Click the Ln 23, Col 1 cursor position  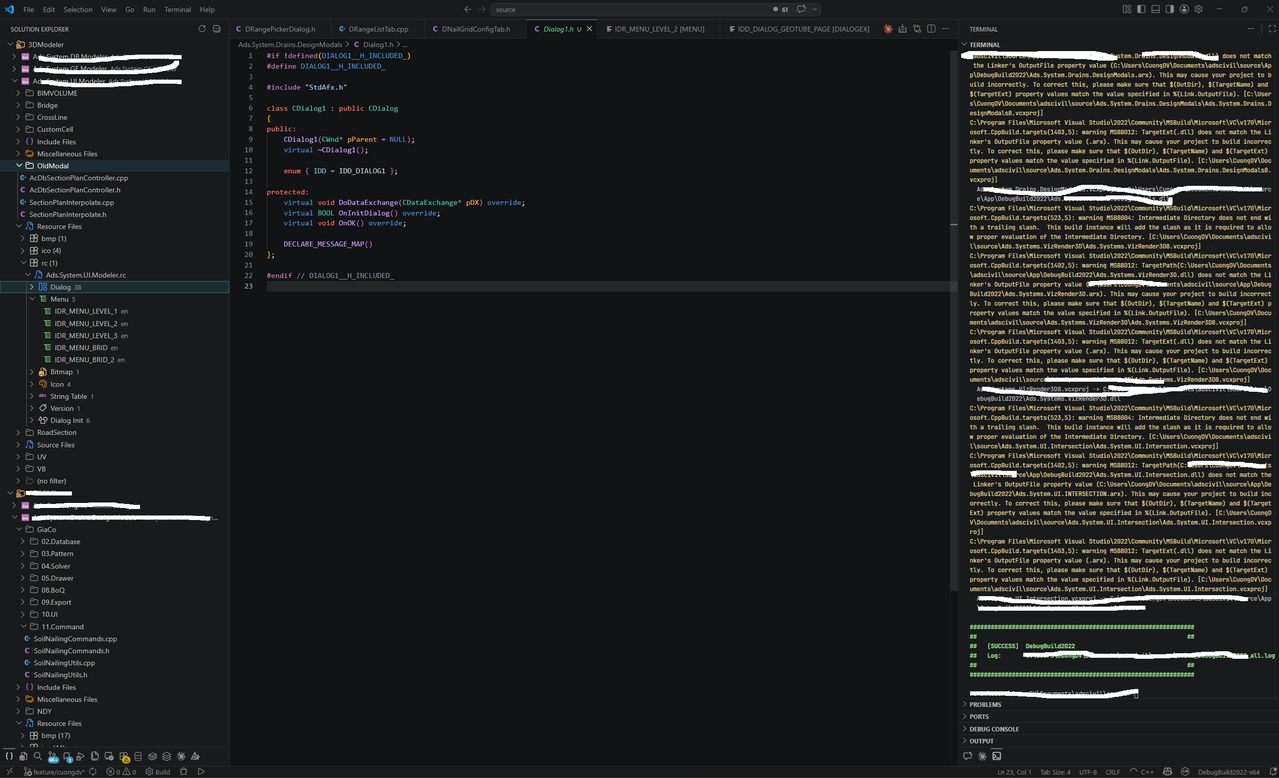pos(1014,772)
